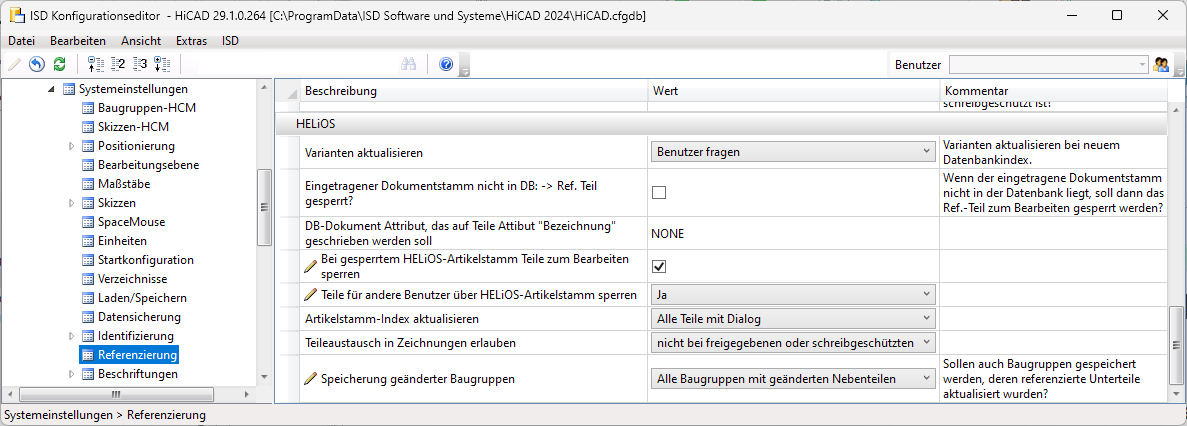Click the table icon of Bearbeitungsebene
Image resolution: width=1187 pixels, height=426 pixels.
87,165
